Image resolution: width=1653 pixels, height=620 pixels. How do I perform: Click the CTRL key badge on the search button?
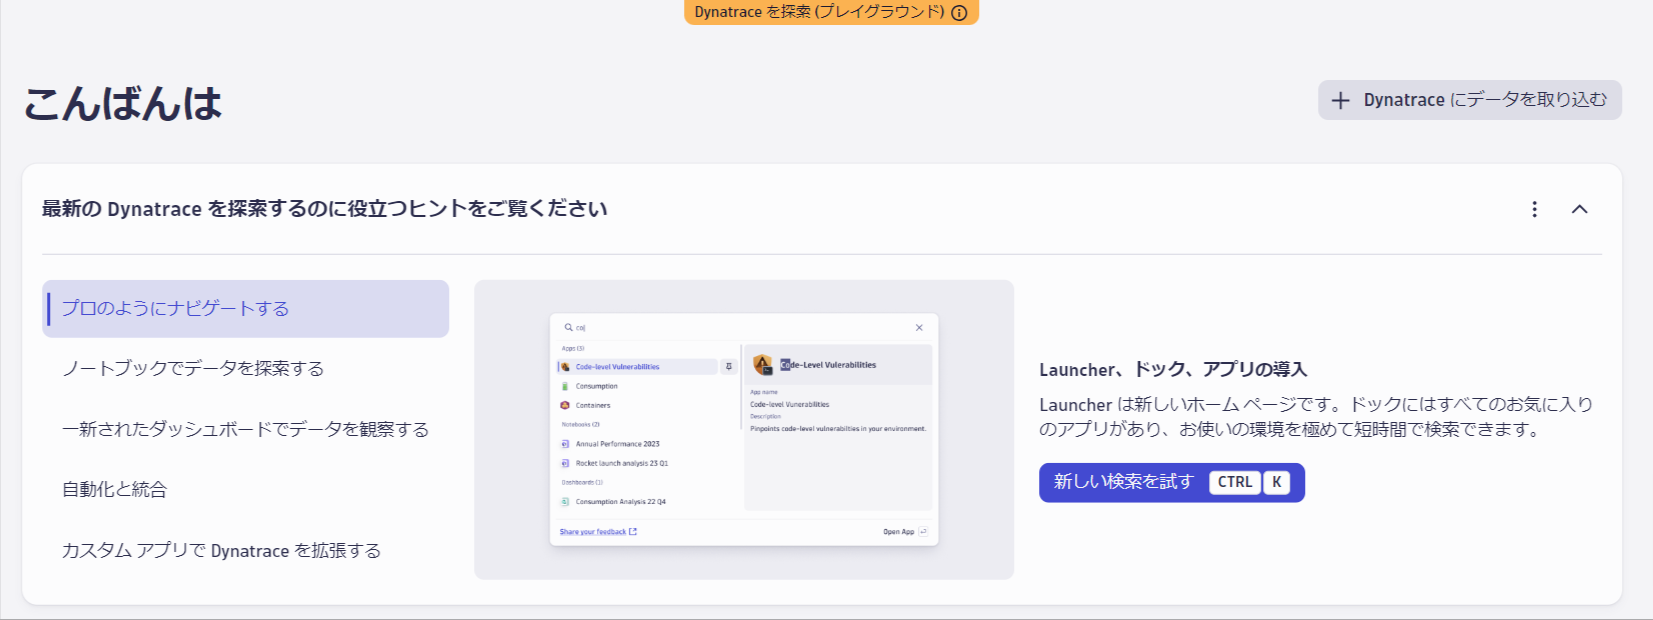click(x=1235, y=482)
